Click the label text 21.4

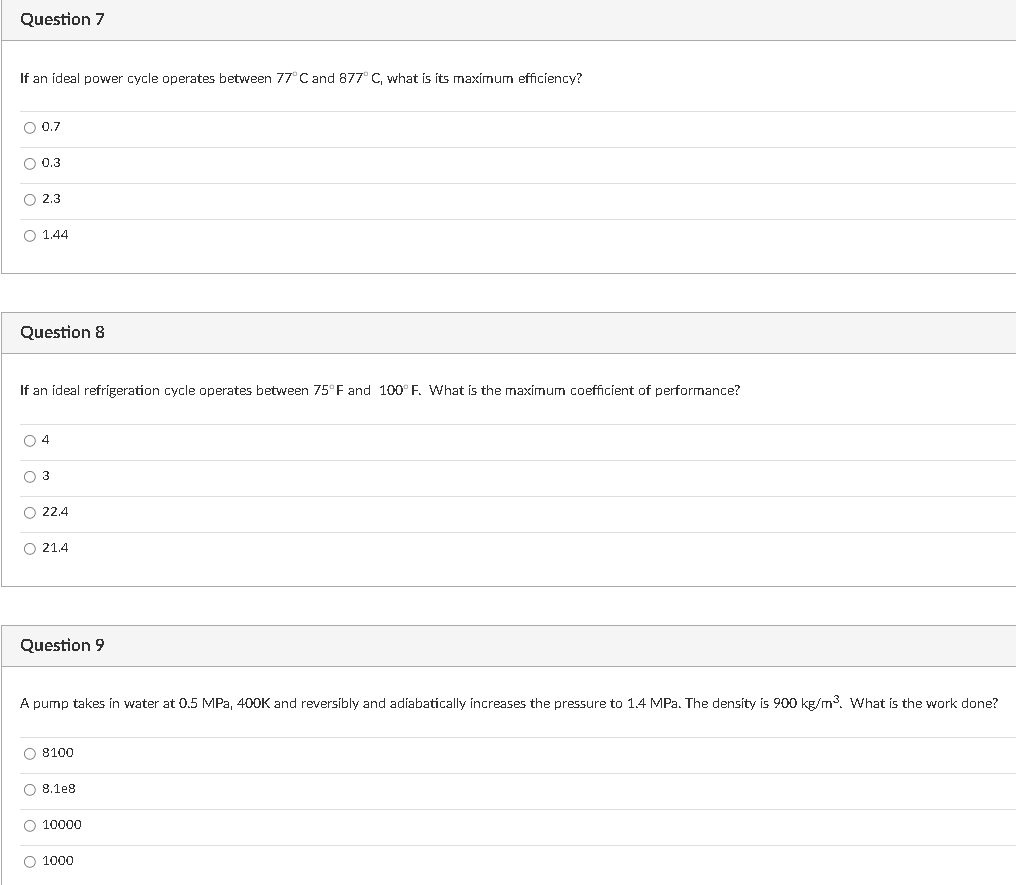pyautogui.click(x=53, y=548)
